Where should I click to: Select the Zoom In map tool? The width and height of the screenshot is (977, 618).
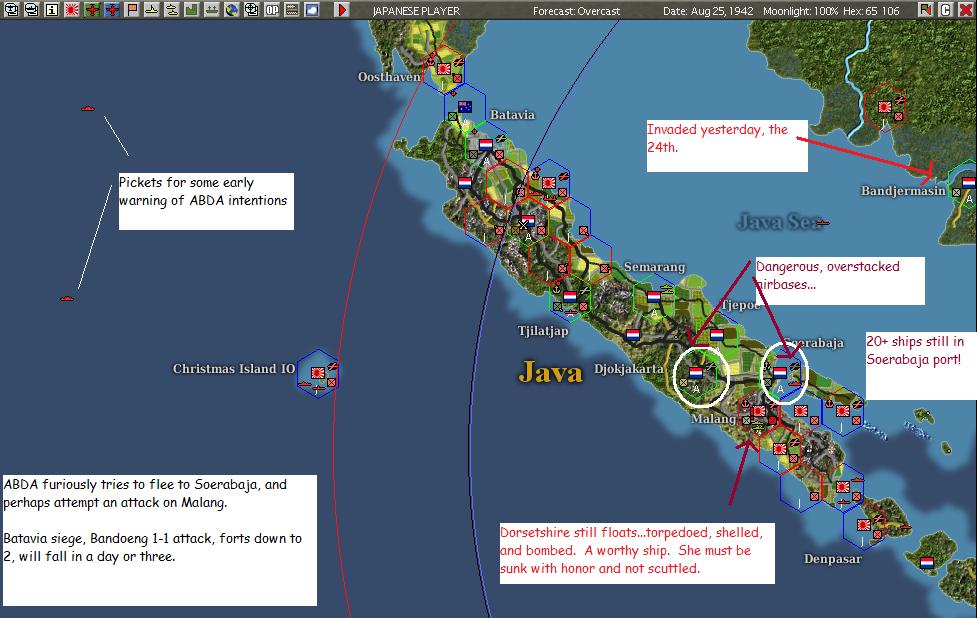point(12,10)
